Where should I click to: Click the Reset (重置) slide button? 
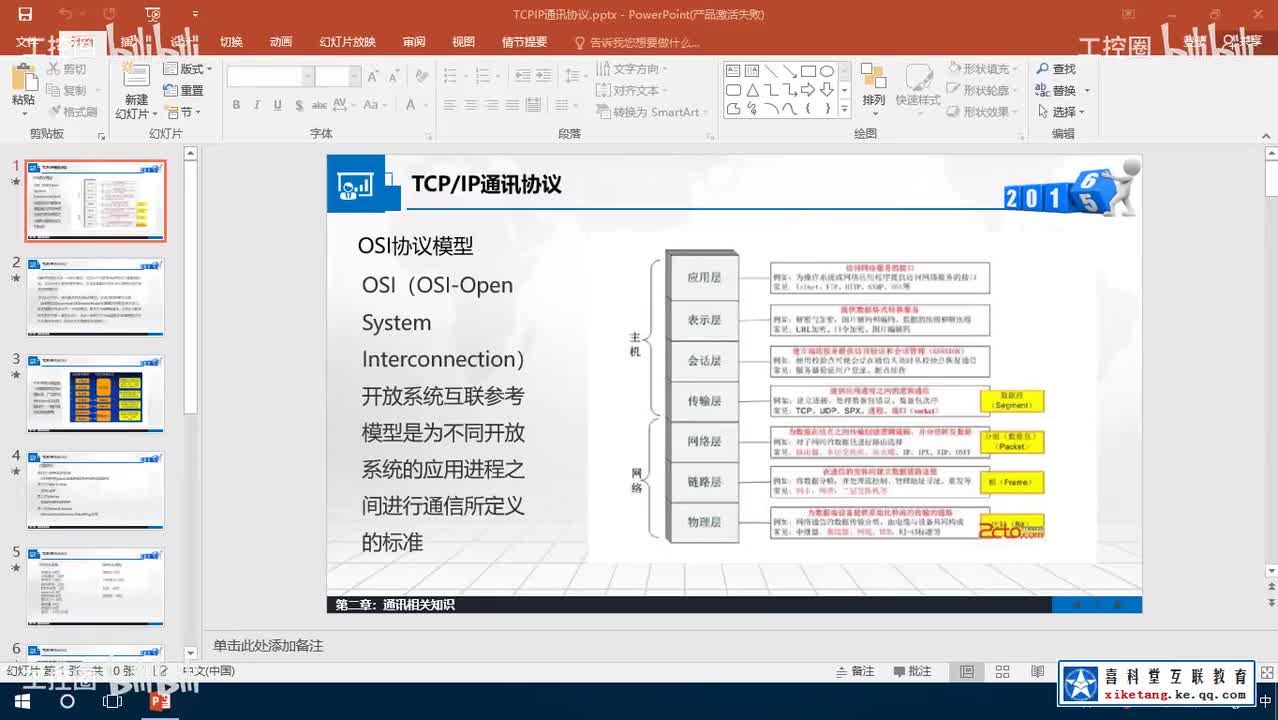tap(184, 90)
